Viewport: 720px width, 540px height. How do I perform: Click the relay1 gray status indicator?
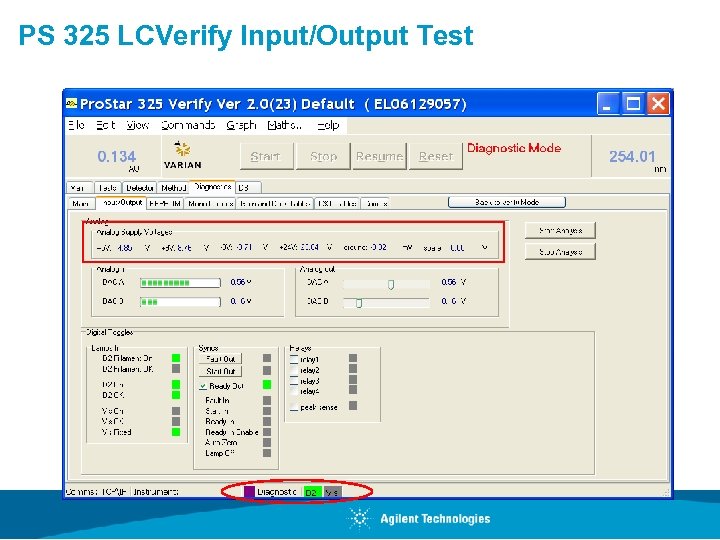point(353,358)
